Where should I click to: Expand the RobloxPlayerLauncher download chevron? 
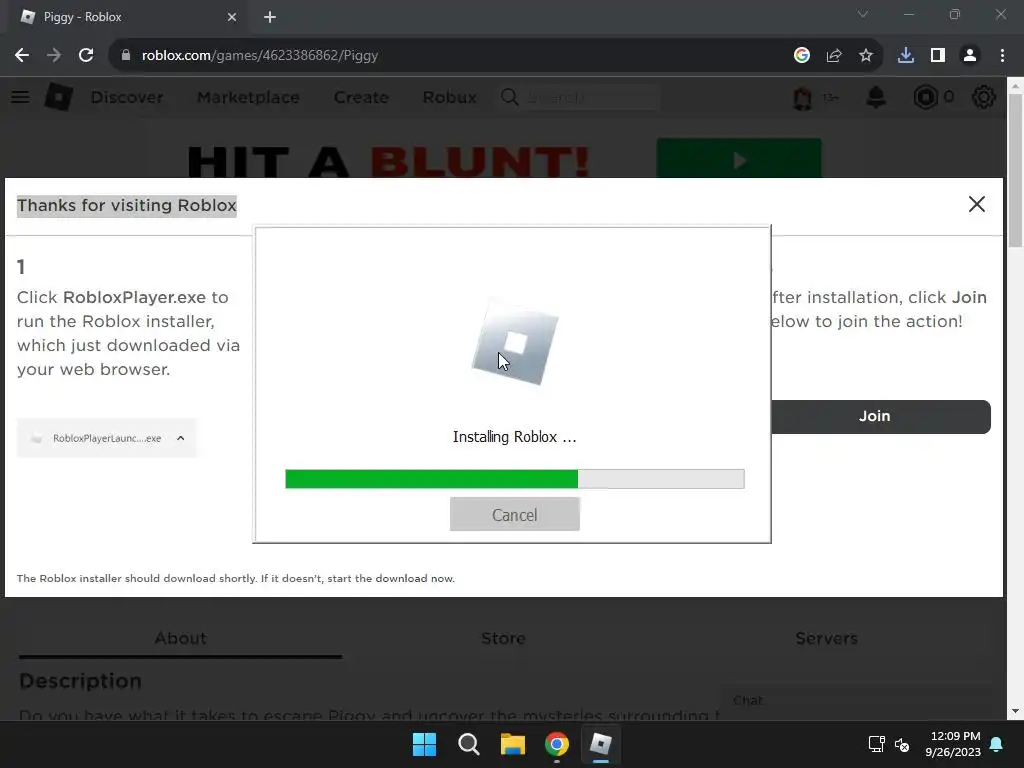click(x=181, y=438)
